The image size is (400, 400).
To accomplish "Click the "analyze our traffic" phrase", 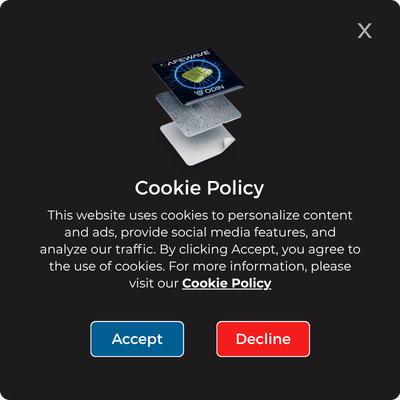I will pos(98,250).
